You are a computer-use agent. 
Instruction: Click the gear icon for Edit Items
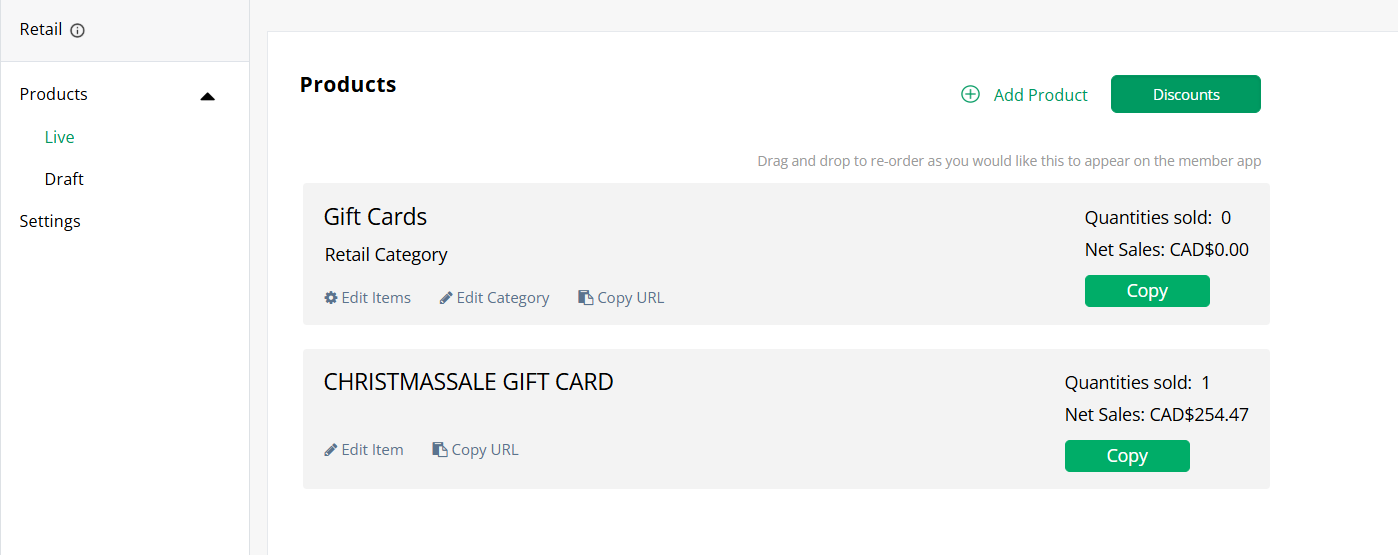click(331, 298)
